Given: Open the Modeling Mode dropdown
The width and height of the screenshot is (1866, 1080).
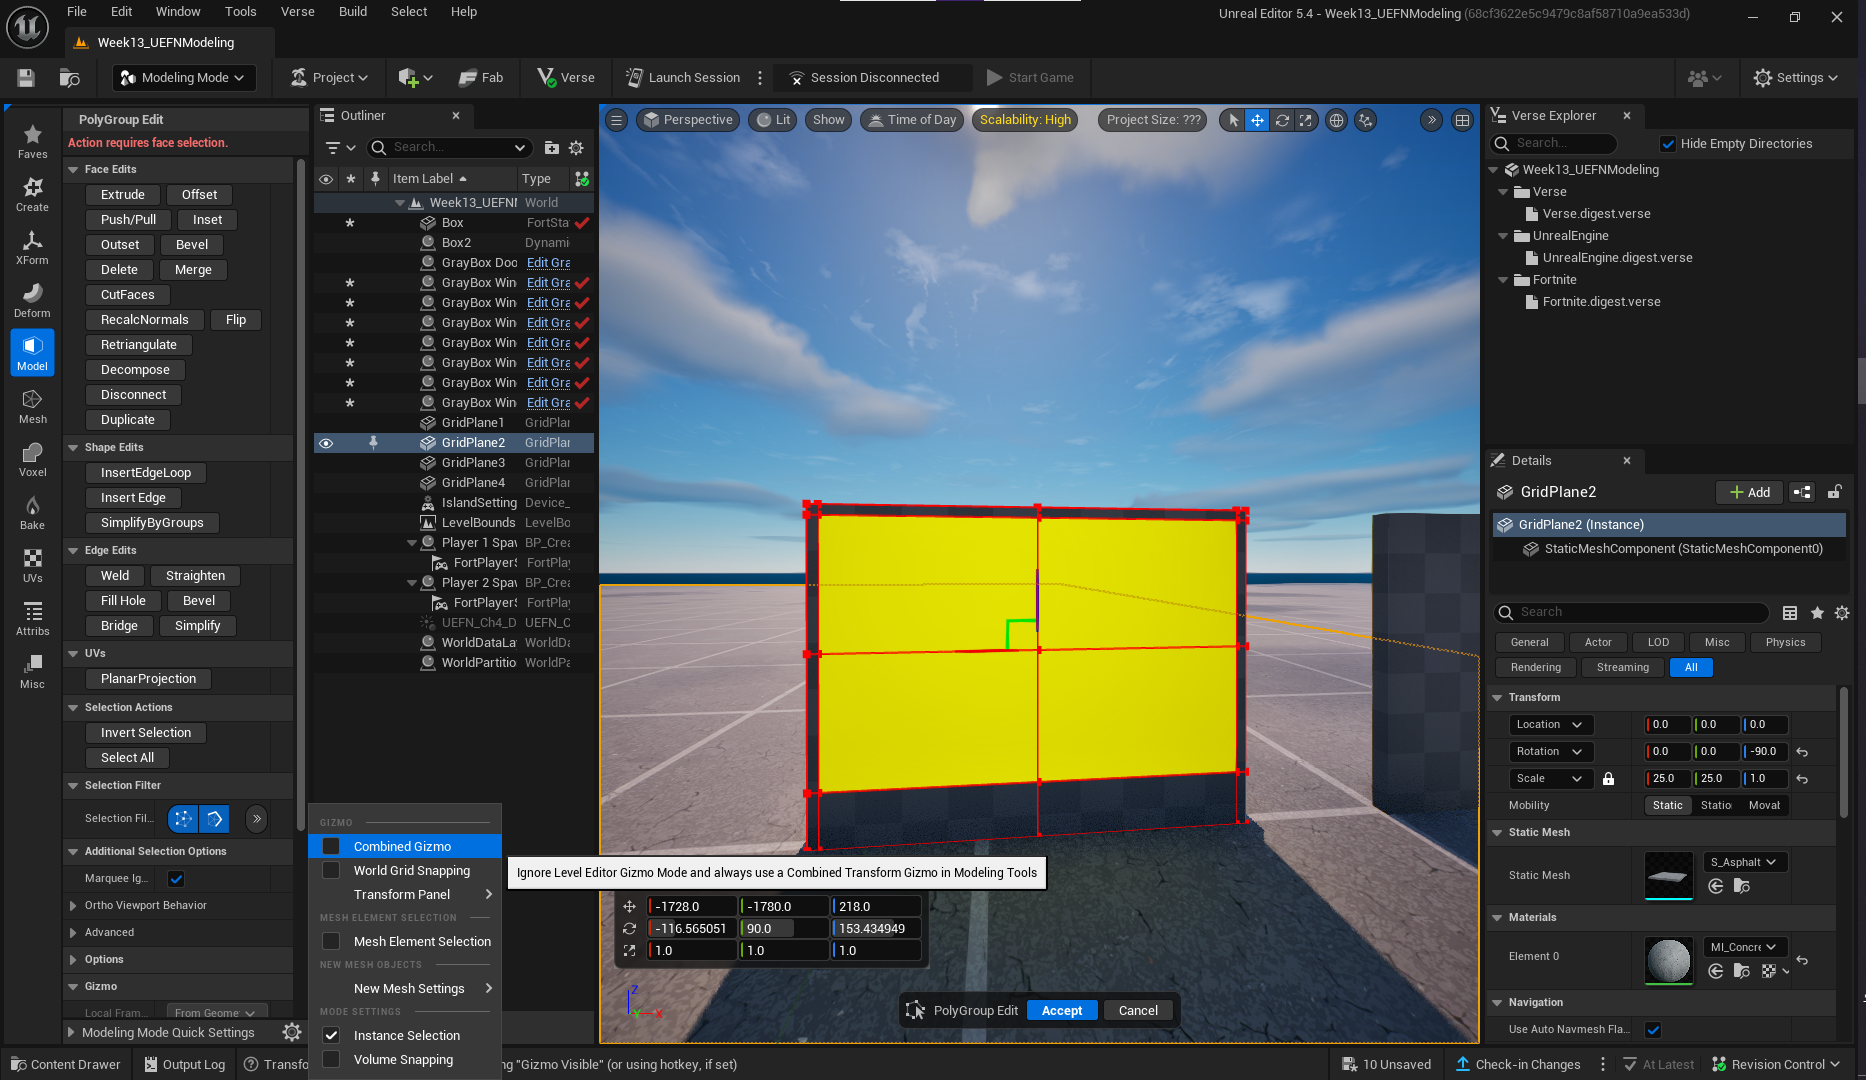Looking at the screenshot, I should click(183, 77).
